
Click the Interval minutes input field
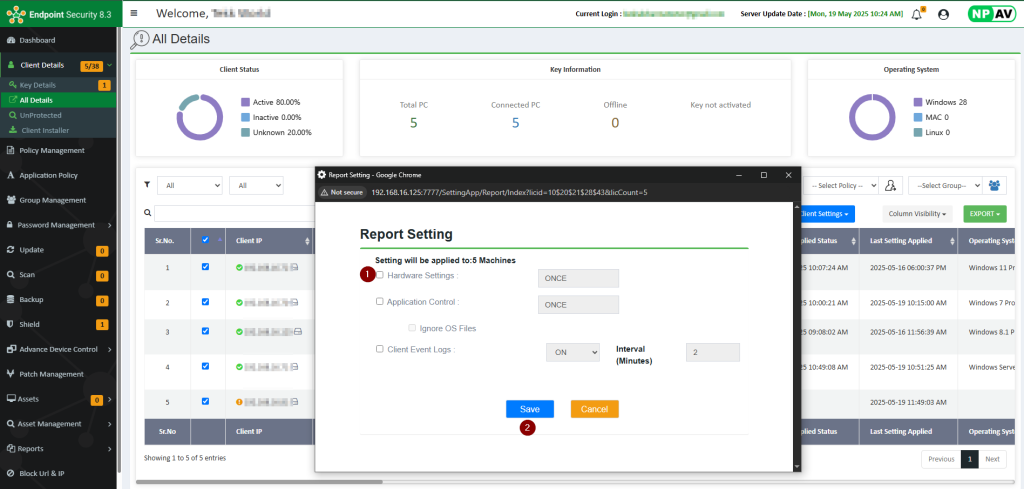[x=712, y=352]
